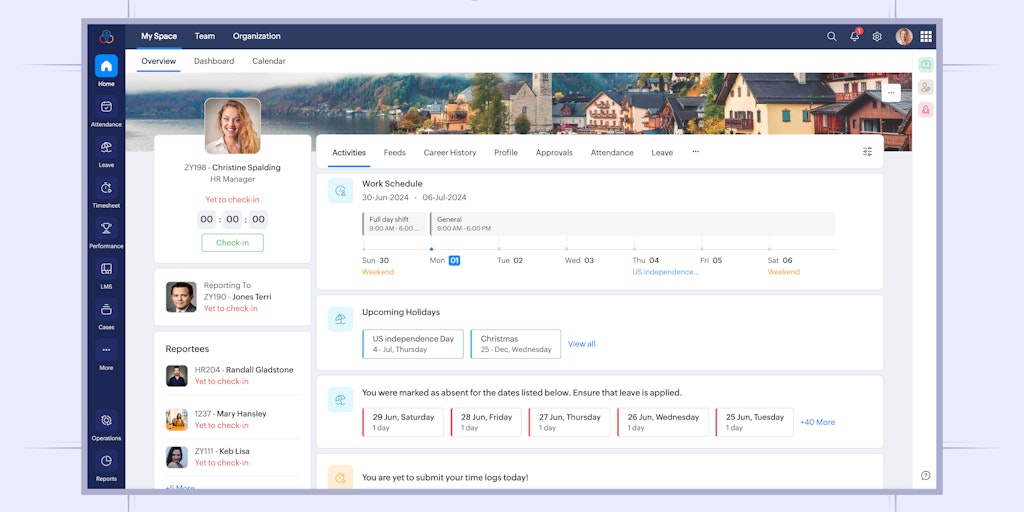This screenshot has width=1024, height=512.
Task: Select 28 Jun, Friday absent card
Action: [x=486, y=423]
